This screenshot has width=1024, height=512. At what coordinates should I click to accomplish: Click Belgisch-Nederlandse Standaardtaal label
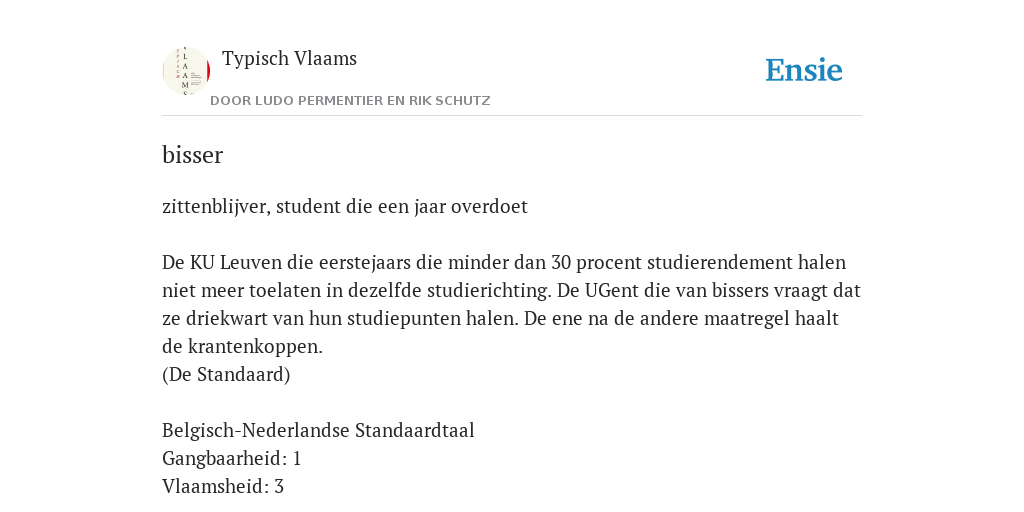318,430
